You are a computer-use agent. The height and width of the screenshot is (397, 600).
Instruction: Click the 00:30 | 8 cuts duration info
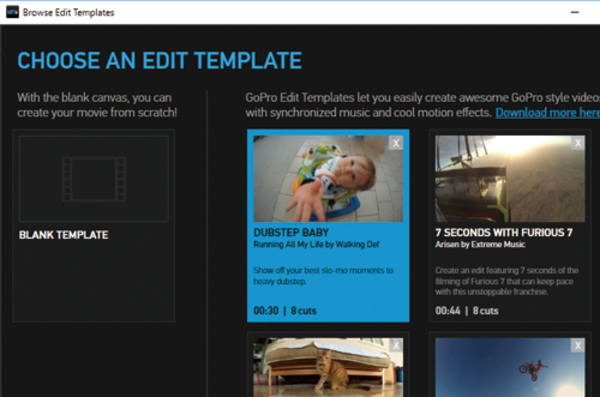coord(285,310)
